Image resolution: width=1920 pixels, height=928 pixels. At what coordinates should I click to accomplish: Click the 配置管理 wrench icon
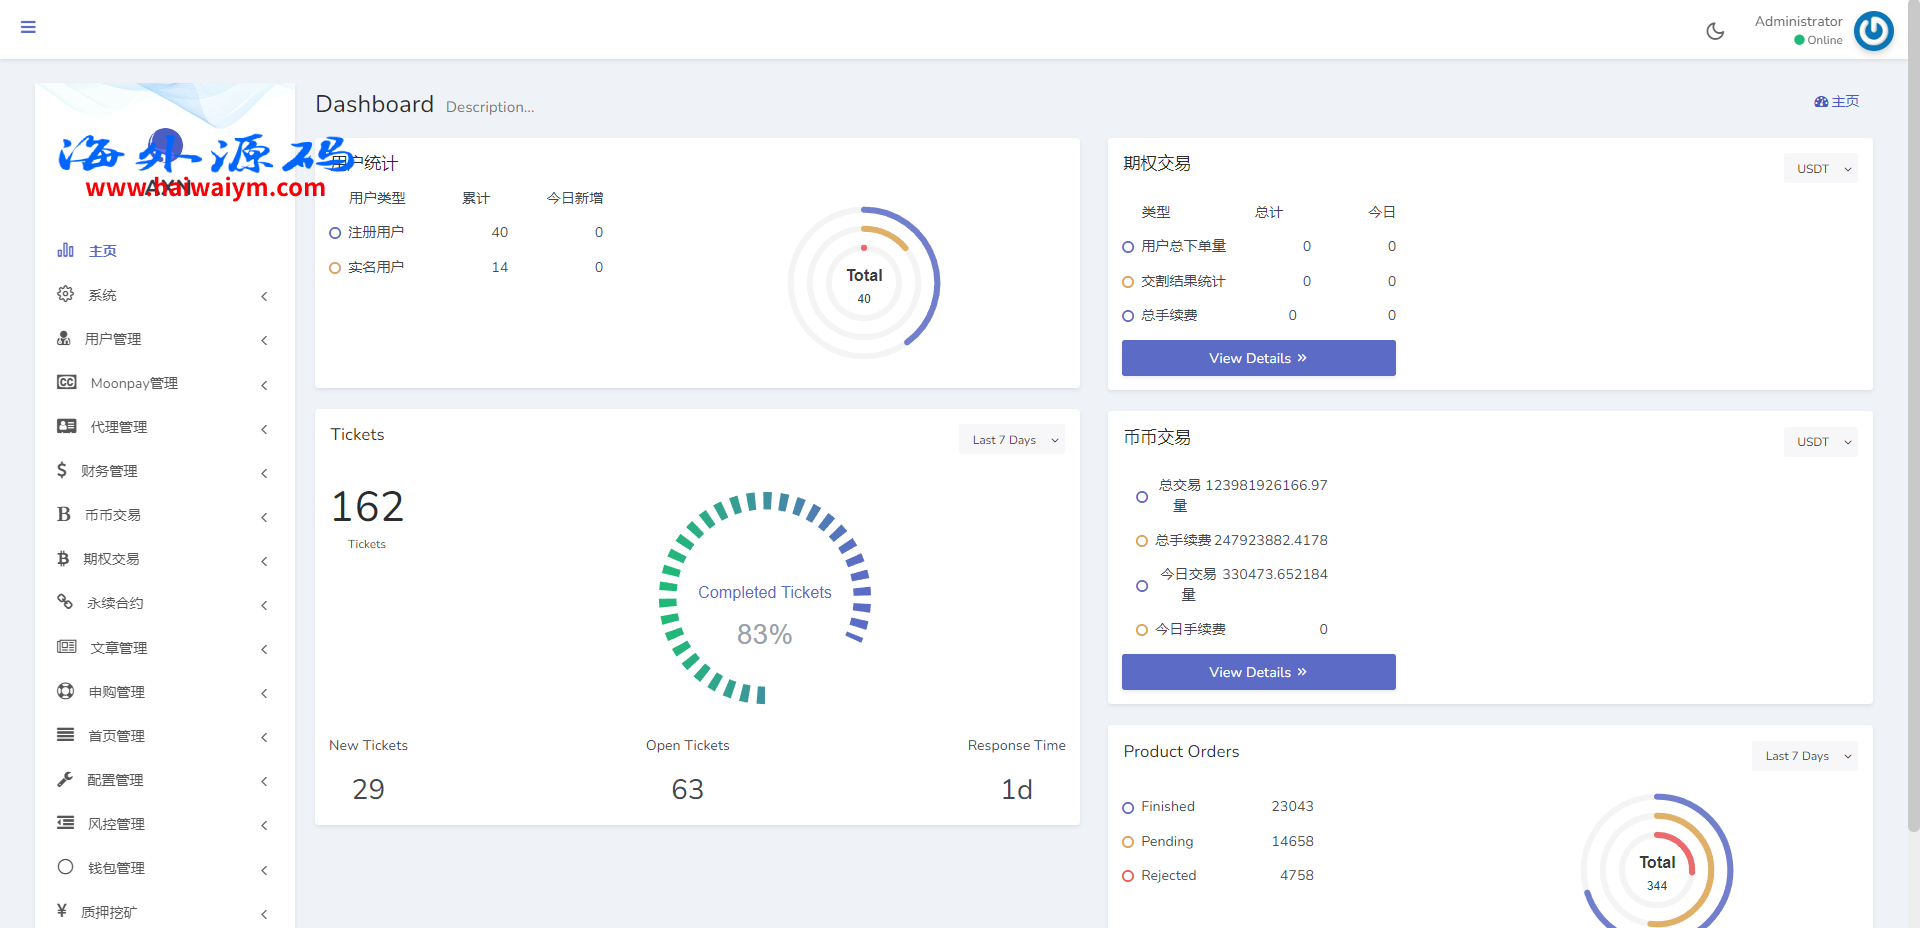pos(65,779)
